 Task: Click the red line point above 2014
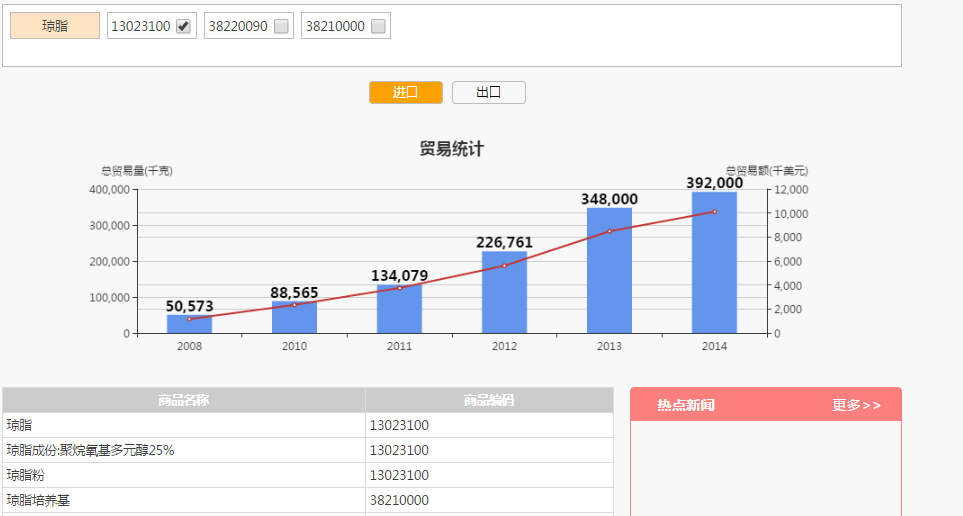point(714,212)
